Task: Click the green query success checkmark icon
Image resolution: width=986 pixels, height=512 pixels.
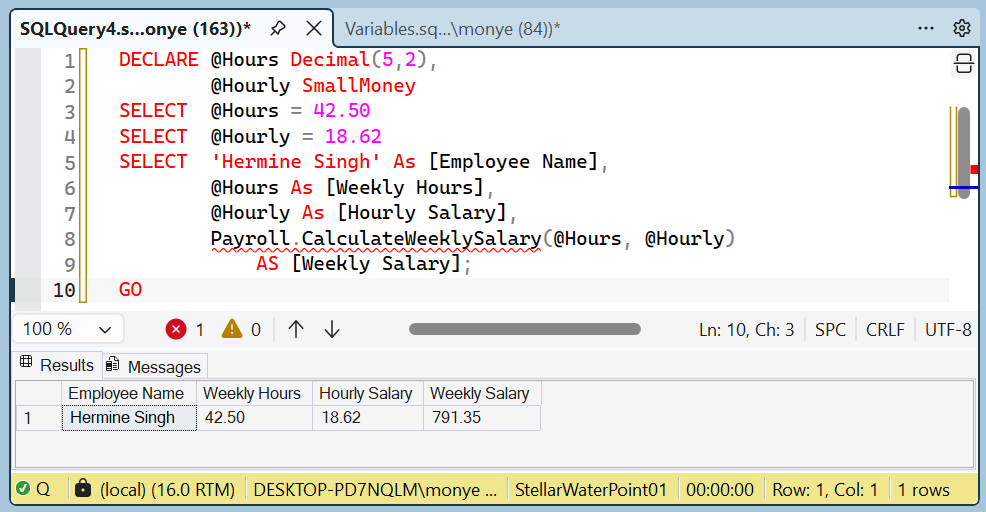Action: click(23, 488)
